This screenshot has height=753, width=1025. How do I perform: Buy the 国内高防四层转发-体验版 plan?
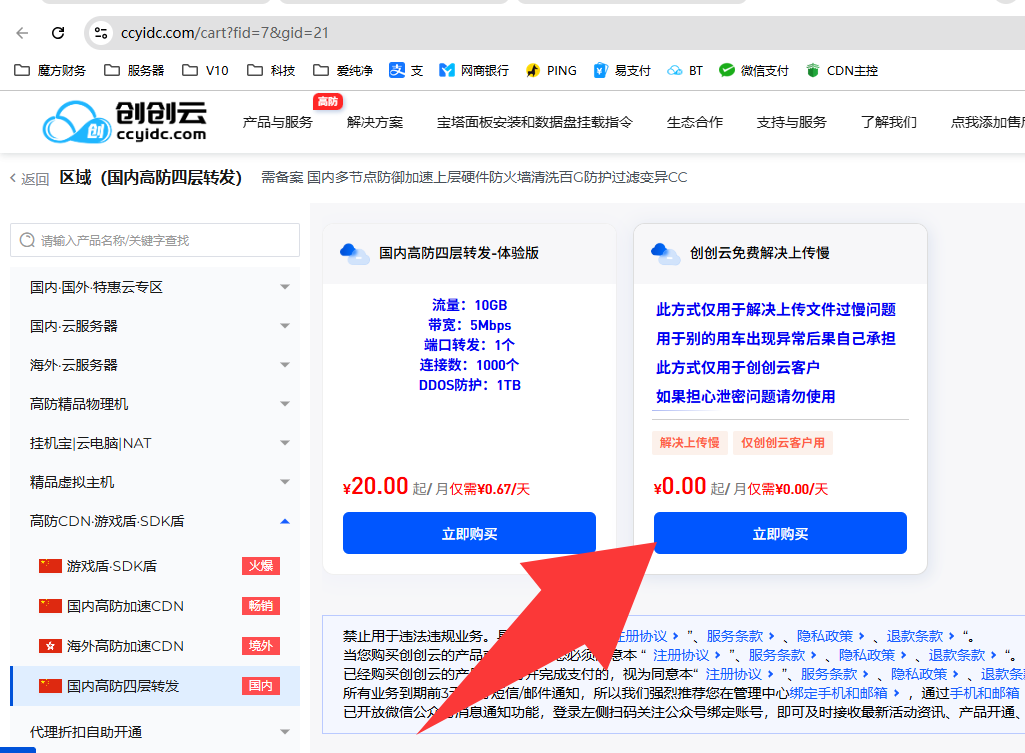(x=469, y=534)
